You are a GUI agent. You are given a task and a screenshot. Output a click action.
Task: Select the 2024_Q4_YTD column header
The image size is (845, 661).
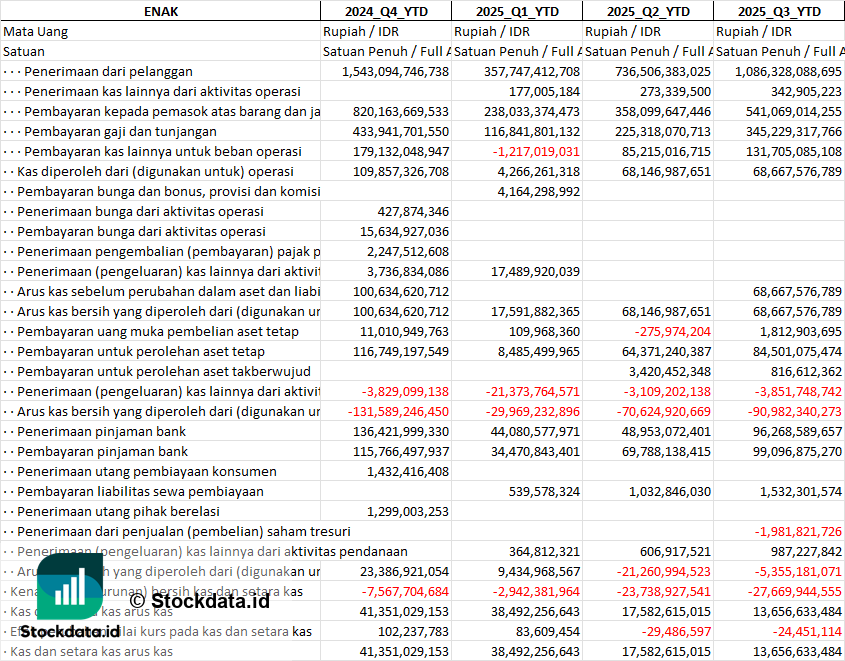point(385,11)
